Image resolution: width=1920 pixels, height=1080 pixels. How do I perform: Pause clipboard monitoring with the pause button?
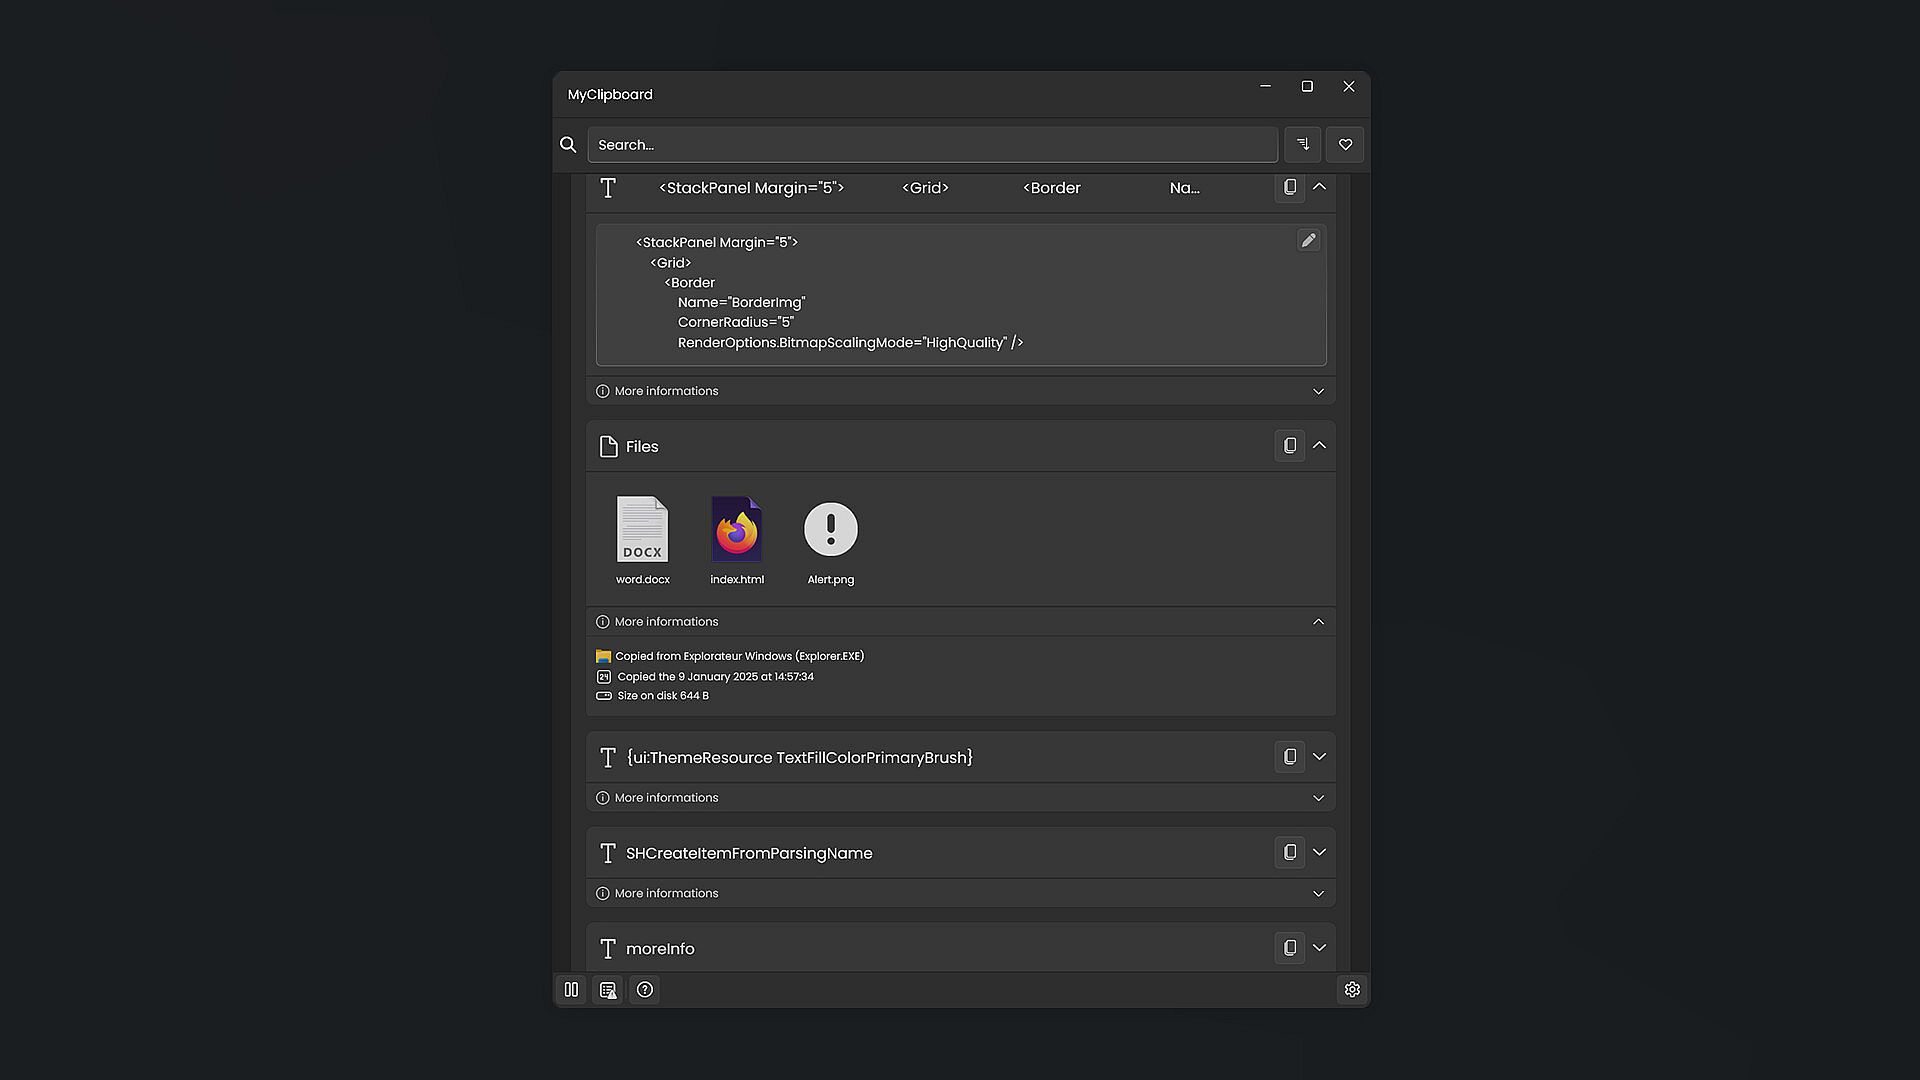[571, 989]
